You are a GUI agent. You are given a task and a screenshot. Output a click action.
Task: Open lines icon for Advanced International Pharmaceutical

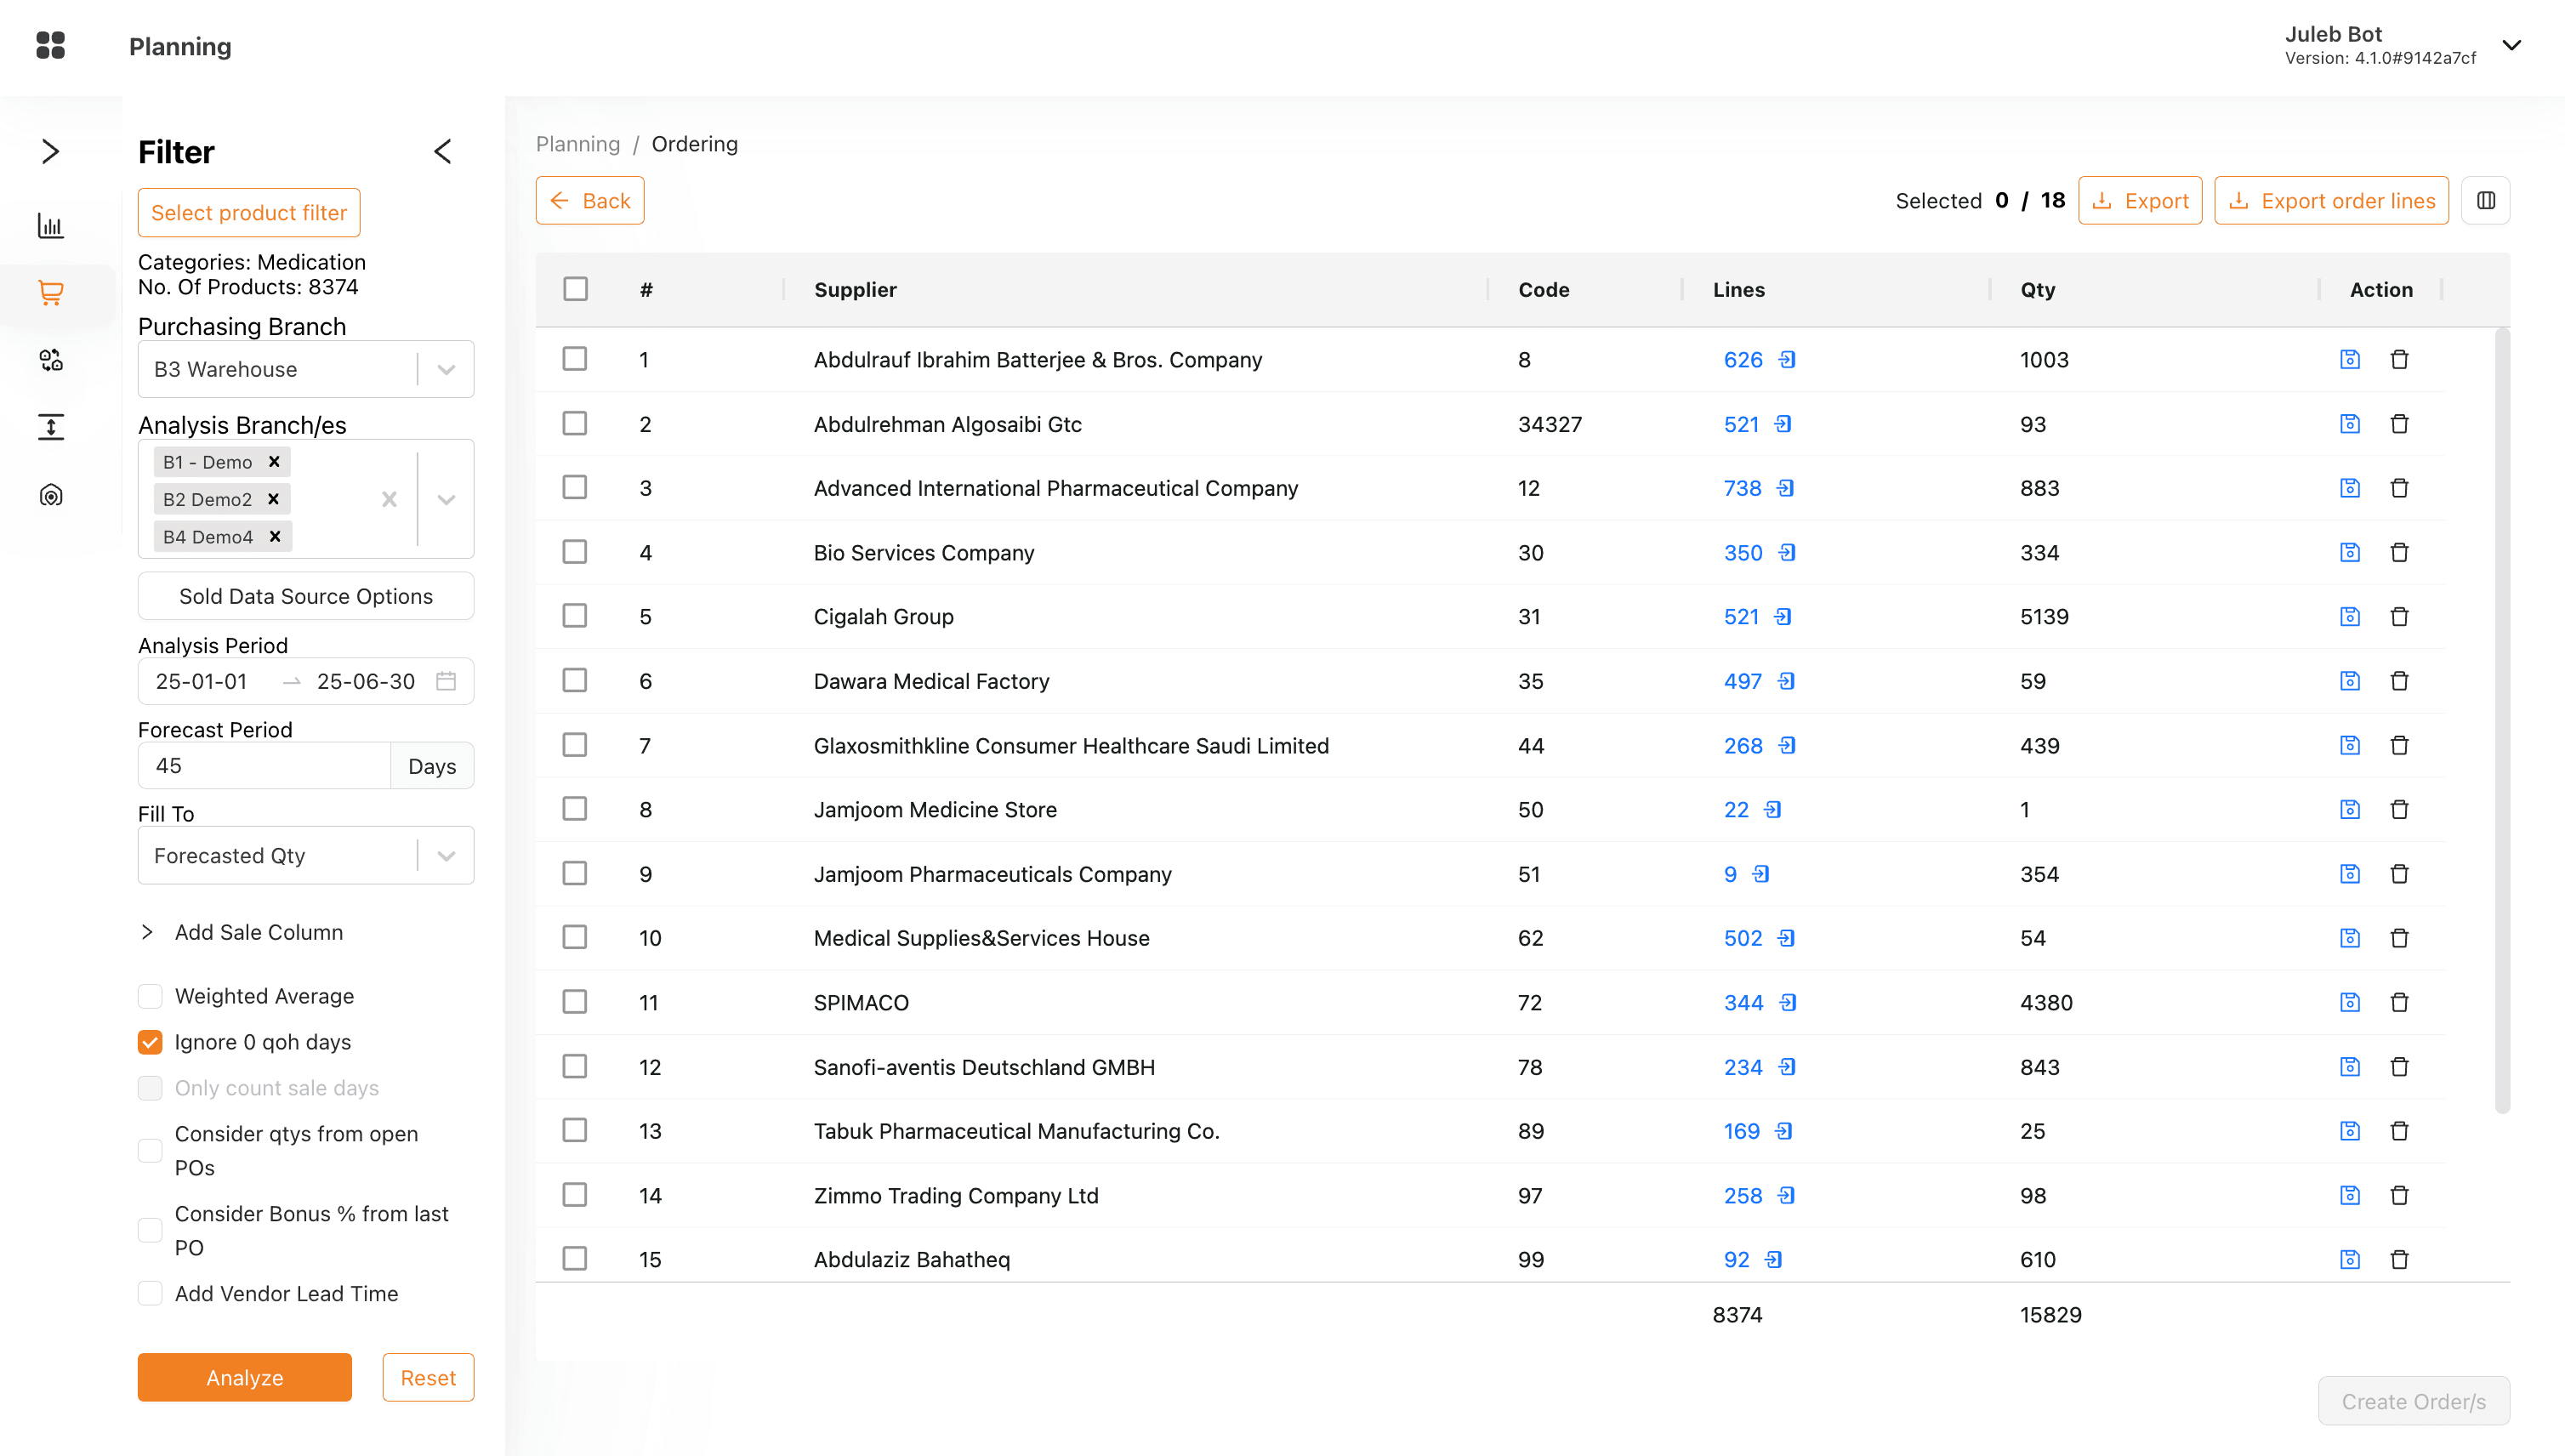pos(1786,488)
